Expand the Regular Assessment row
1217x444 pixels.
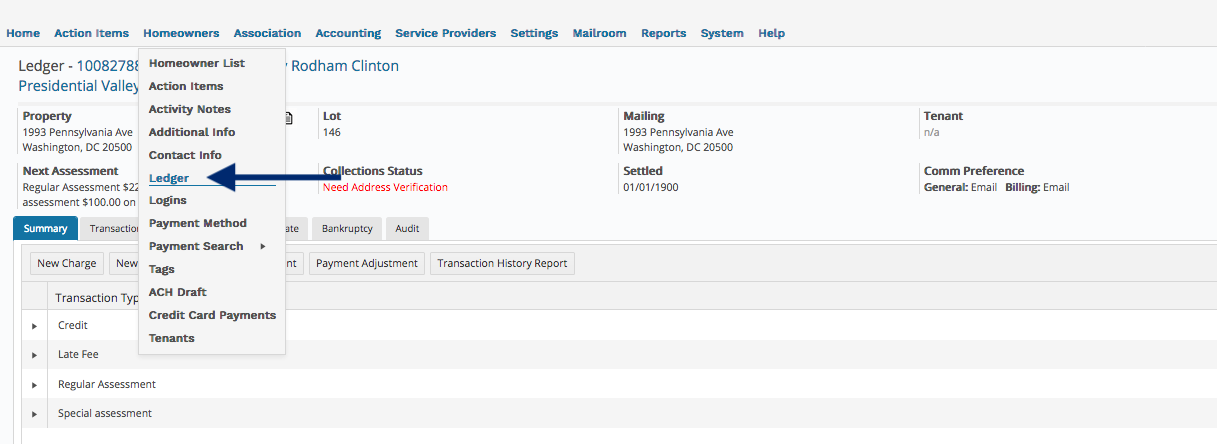(34, 384)
